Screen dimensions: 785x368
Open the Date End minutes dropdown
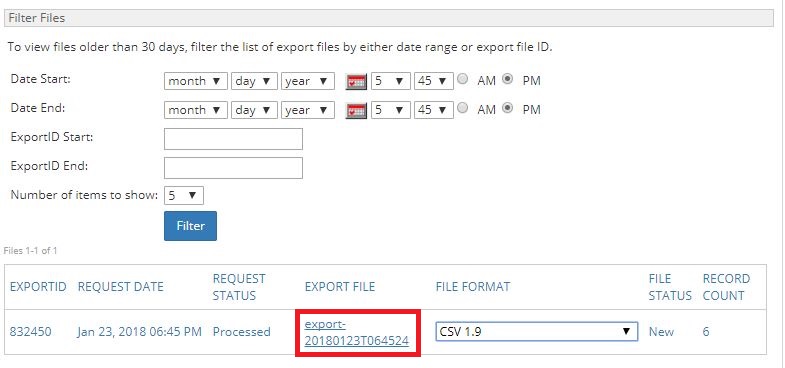[434, 110]
